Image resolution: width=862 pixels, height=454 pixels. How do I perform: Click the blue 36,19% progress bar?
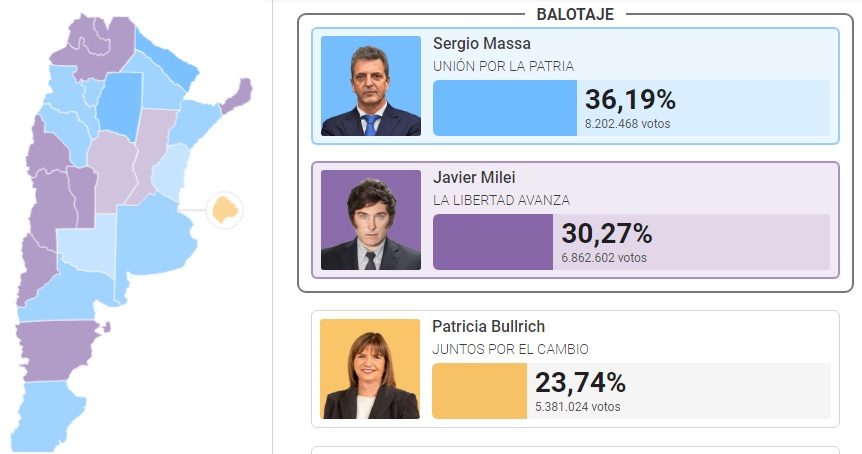point(505,108)
